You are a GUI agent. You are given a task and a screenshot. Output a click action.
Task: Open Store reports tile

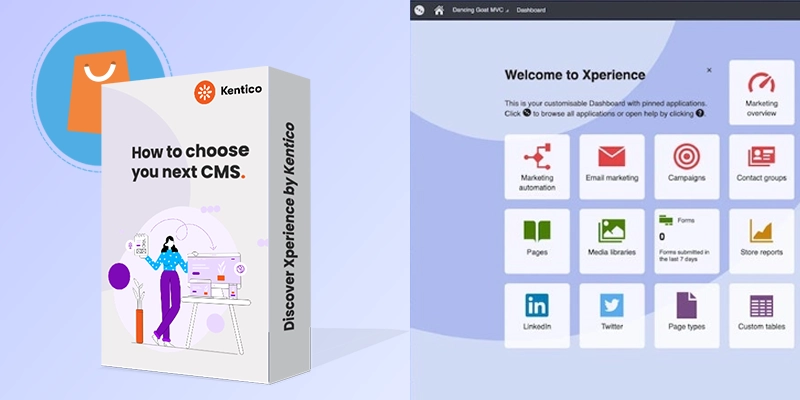click(x=761, y=240)
